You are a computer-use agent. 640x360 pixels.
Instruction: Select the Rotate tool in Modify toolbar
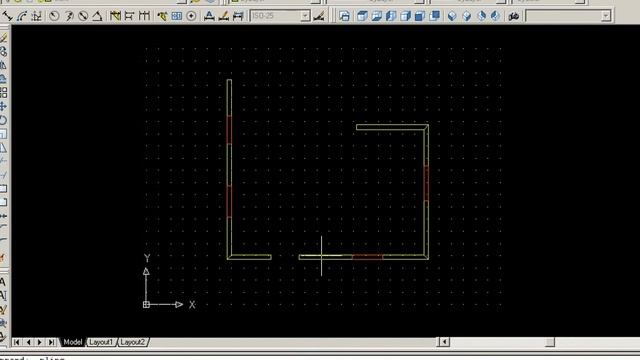pyautogui.click(x=3, y=120)
